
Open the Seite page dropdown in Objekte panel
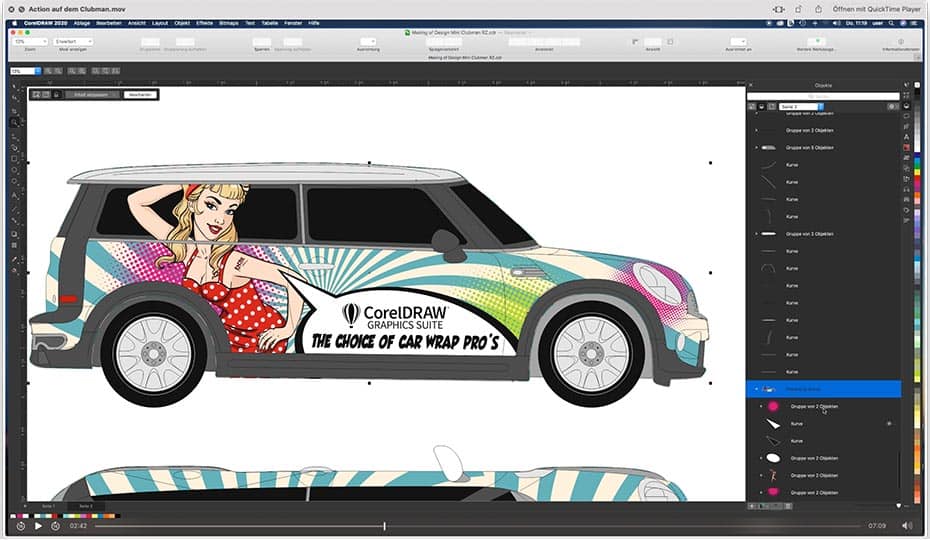coord(801,106)
